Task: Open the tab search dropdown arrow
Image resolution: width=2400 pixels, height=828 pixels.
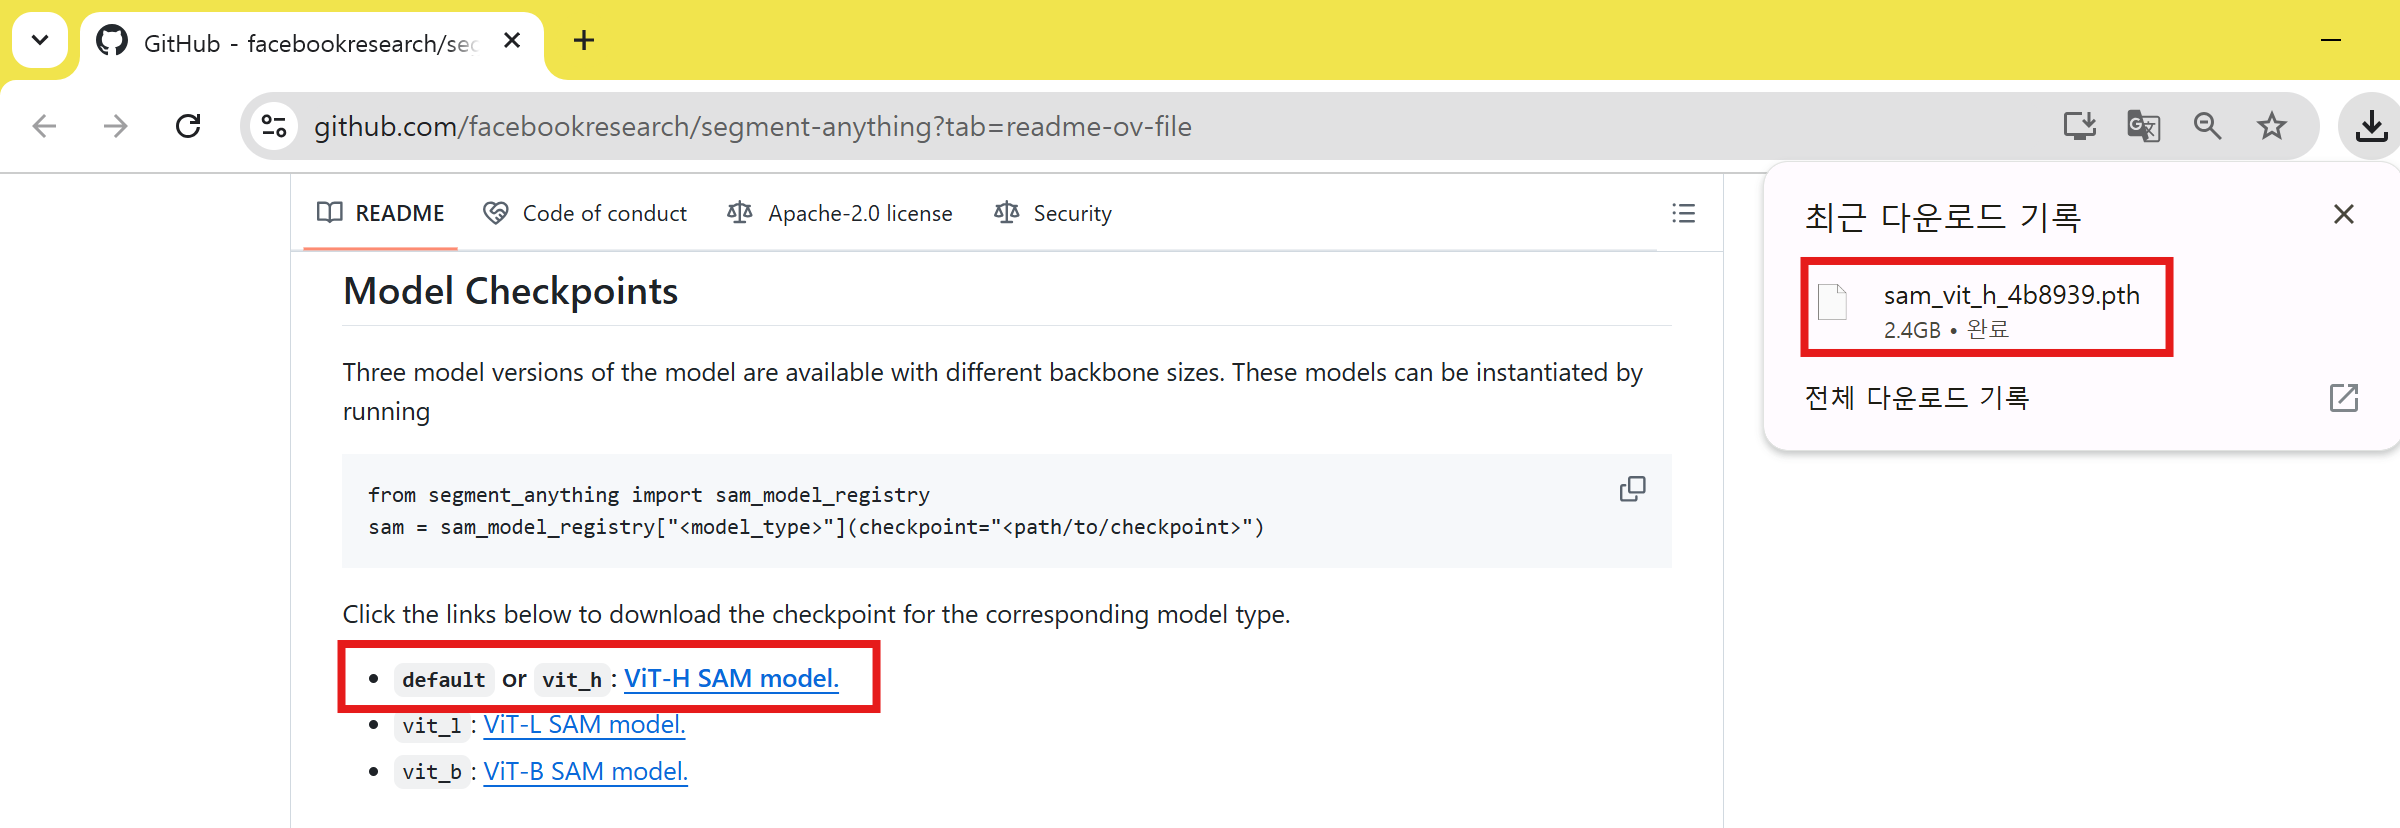Action: 40,40
